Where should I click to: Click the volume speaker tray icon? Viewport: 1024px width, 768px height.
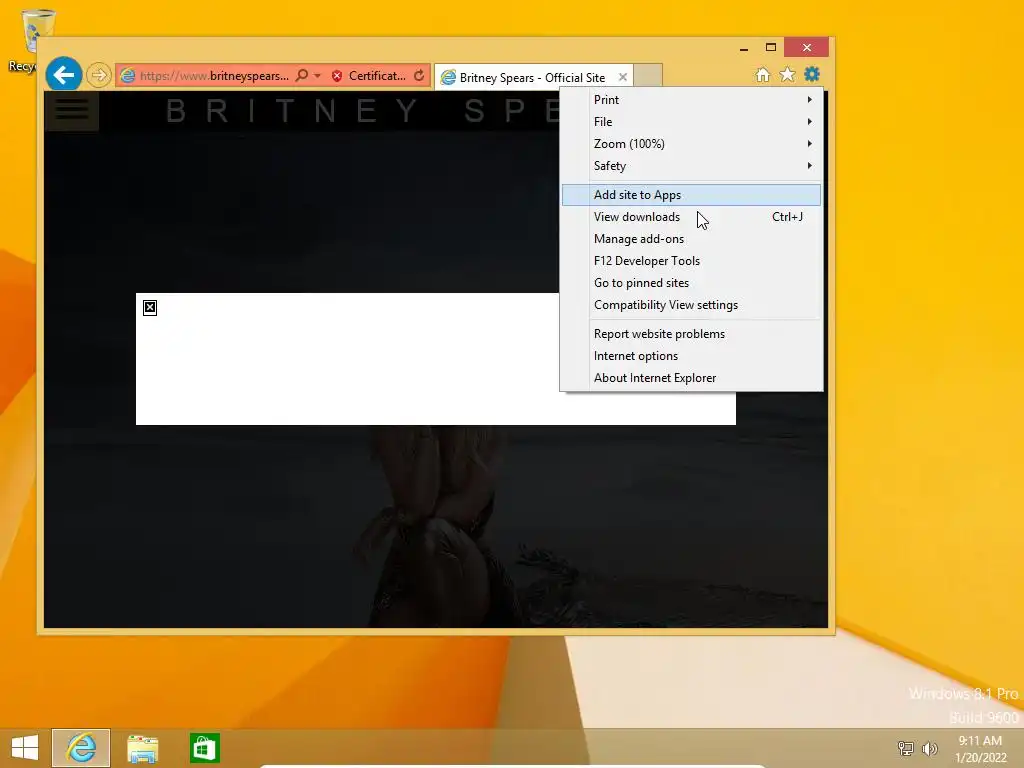coord(930,748)
